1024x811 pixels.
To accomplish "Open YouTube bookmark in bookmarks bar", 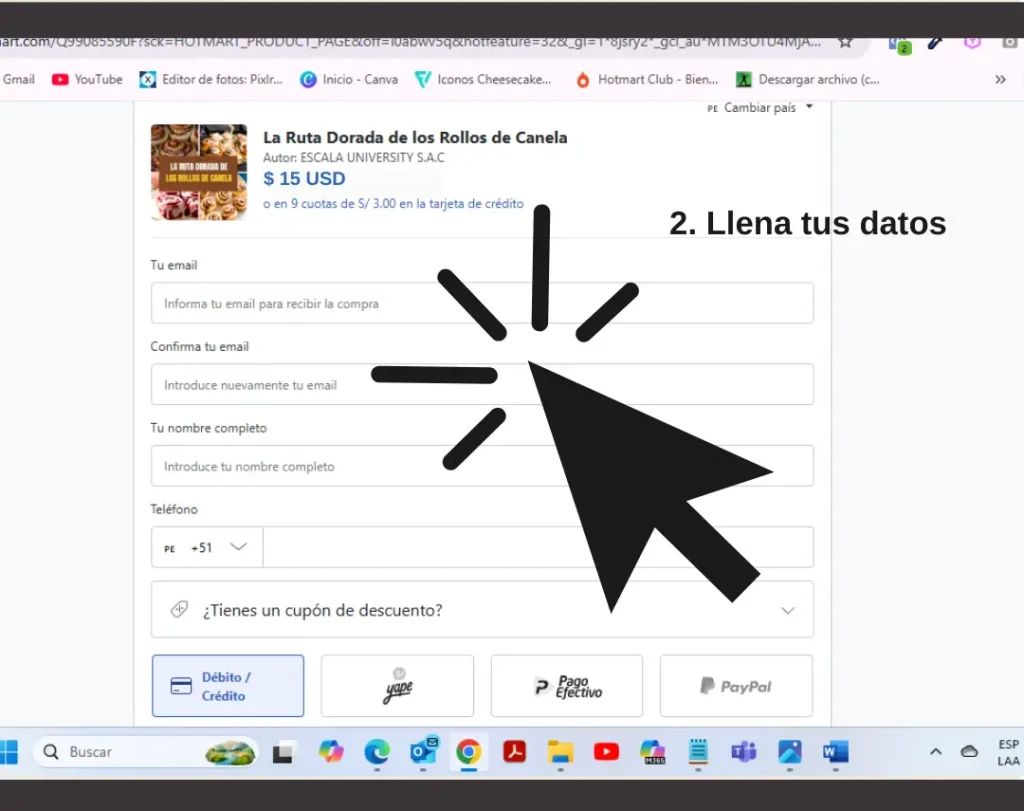I will pos(88,79).
